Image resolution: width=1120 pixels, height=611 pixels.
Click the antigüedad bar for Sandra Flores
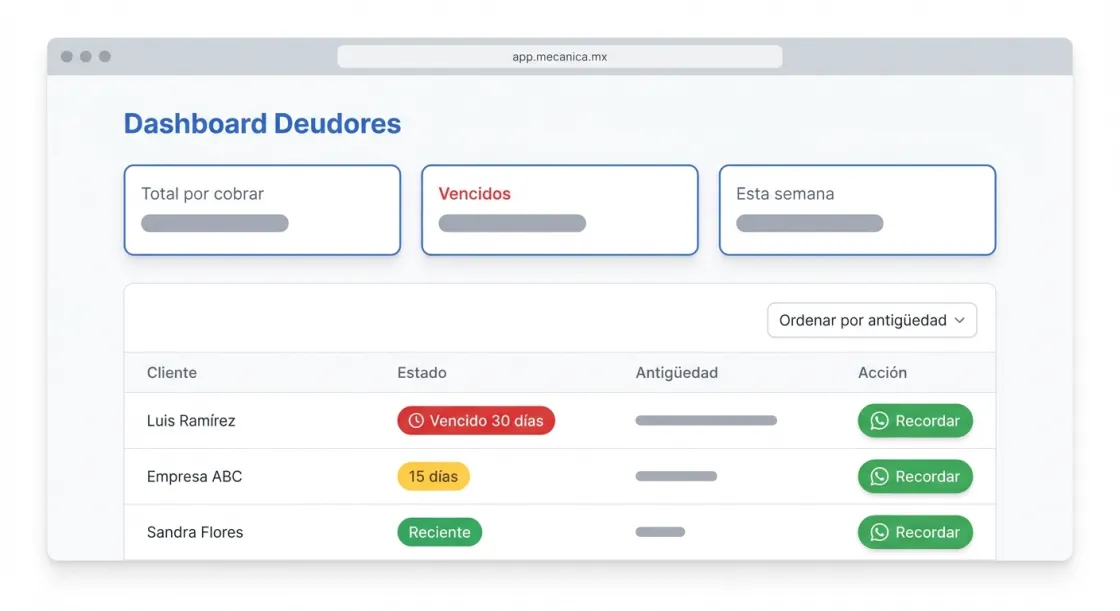click(660, 532)
